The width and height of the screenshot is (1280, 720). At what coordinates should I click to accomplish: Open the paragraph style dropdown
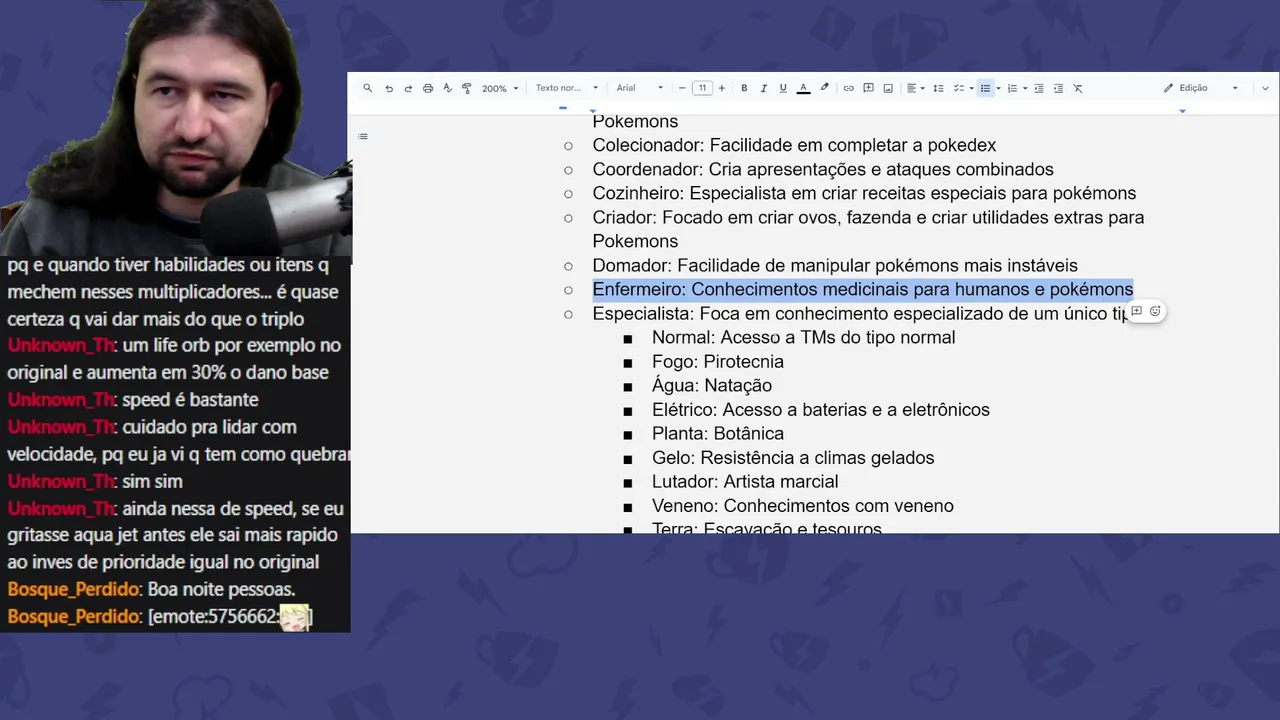click(x=566, y=88)
